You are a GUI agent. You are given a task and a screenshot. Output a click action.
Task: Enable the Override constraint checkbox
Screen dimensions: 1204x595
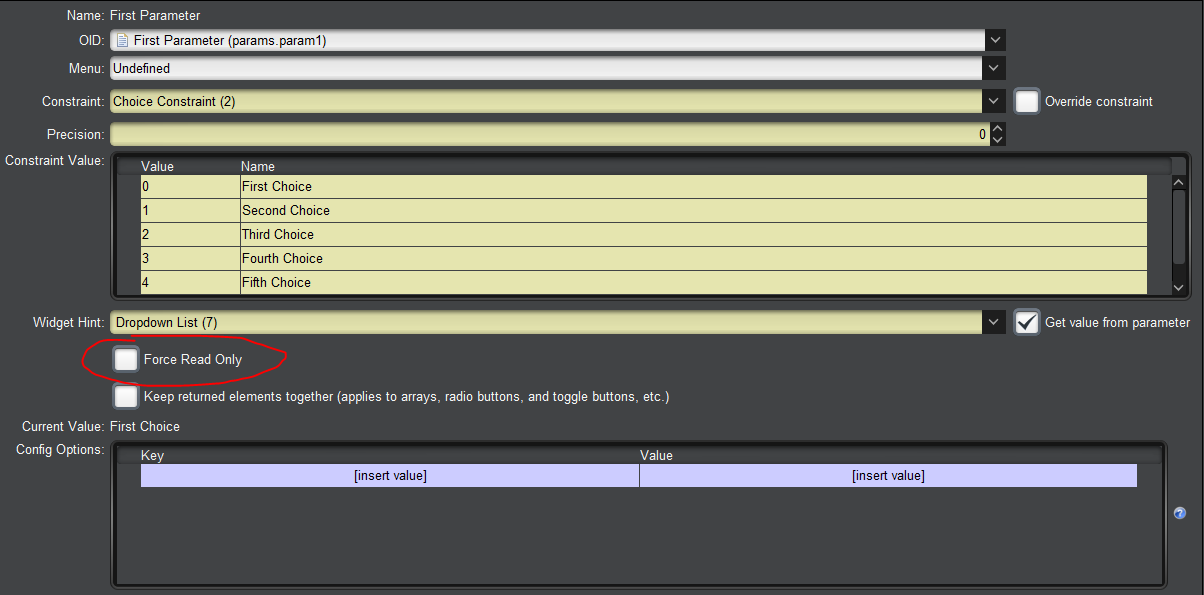pyautogui.click(x=1027, y=101)
